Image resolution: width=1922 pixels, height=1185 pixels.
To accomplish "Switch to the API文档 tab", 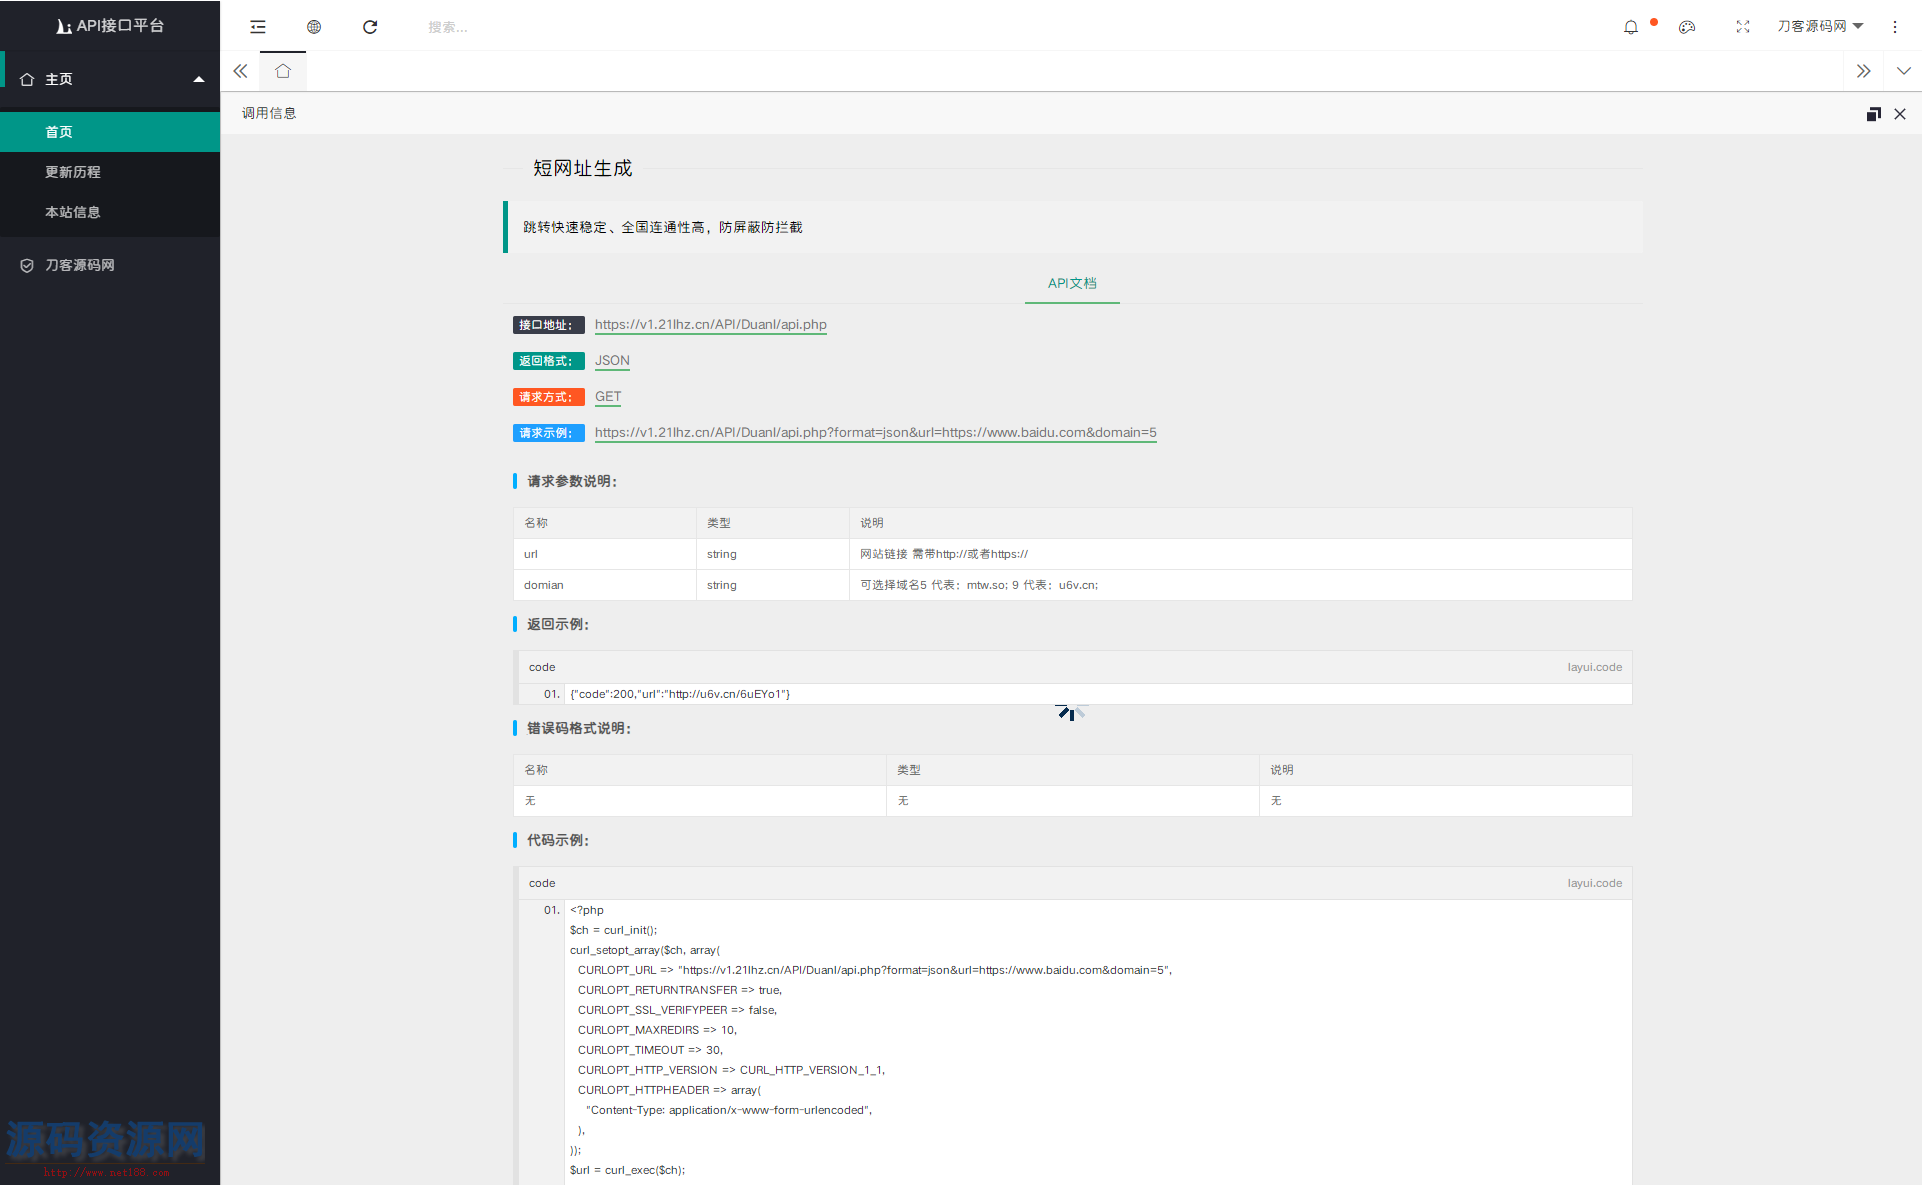I will tap(1072, 283).
